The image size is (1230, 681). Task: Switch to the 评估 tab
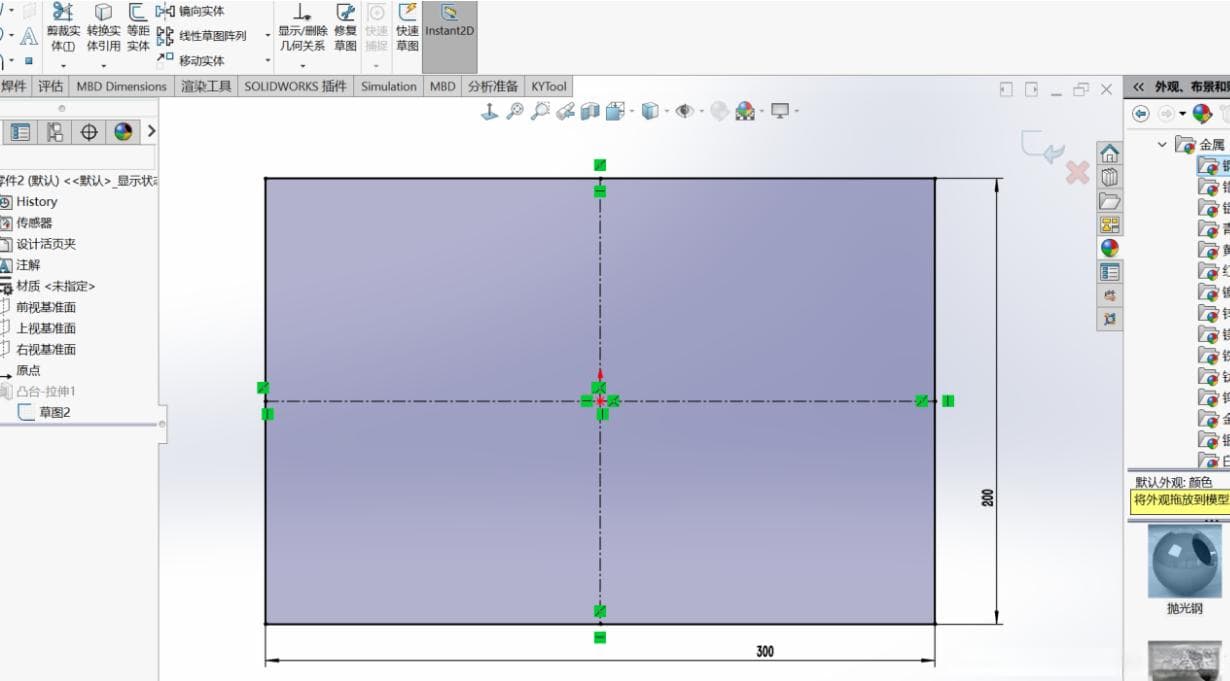[50, 86]
